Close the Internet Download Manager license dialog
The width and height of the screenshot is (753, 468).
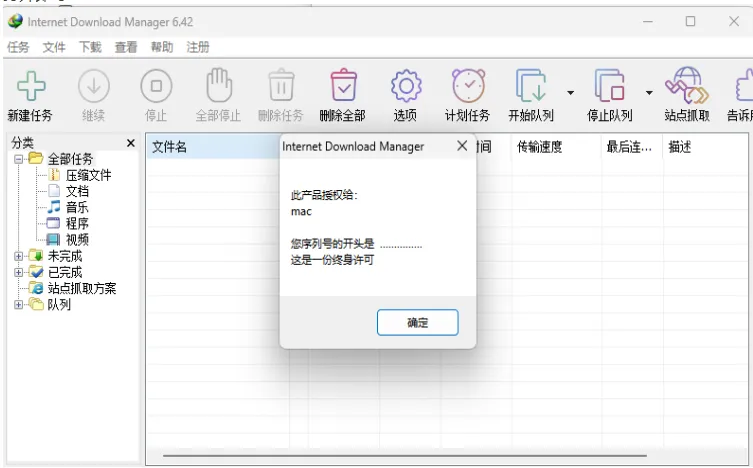(462, 146)
